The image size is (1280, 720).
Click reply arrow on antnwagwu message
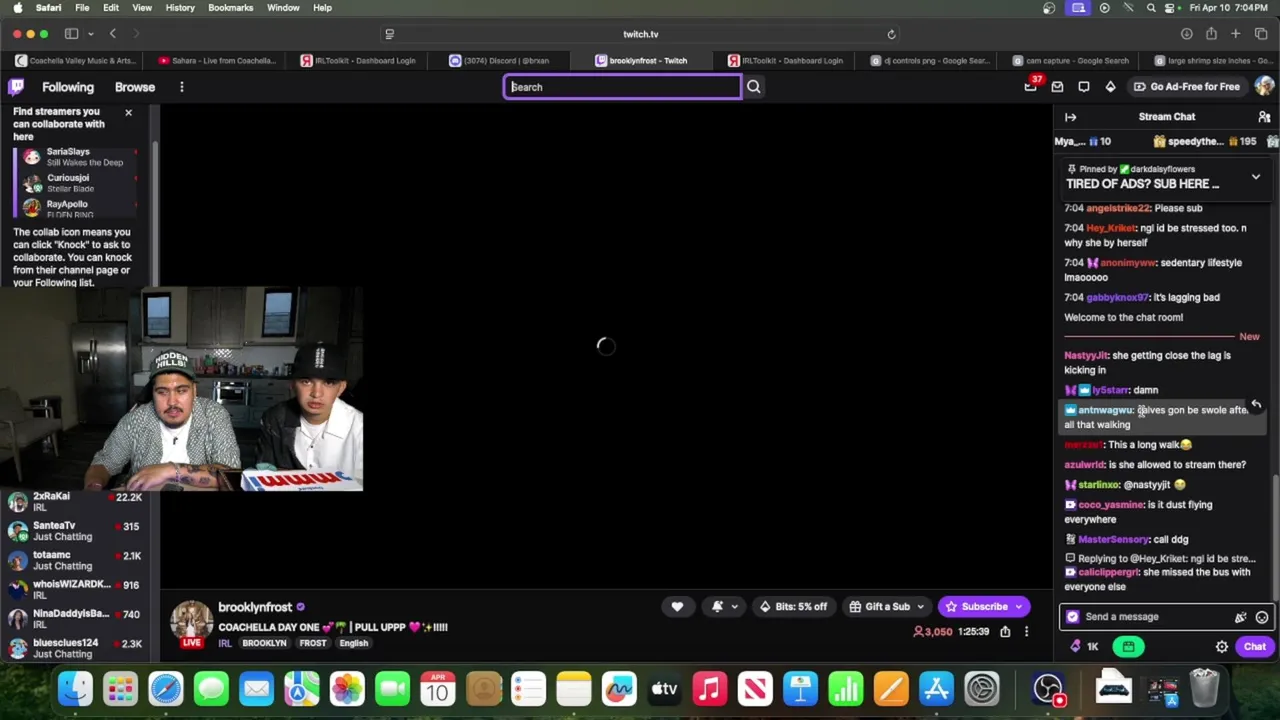1256,405
